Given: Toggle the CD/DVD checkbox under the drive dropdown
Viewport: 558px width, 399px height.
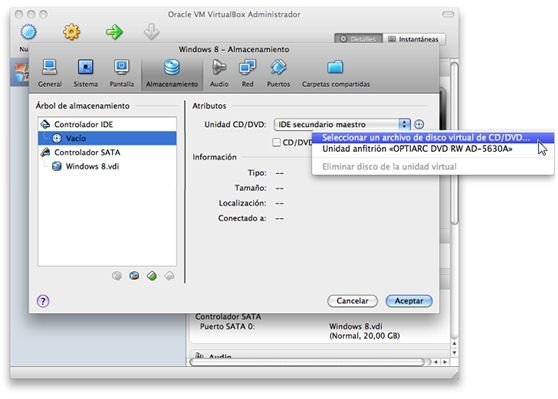Looking at the screenshot, I should pos(276,142).
